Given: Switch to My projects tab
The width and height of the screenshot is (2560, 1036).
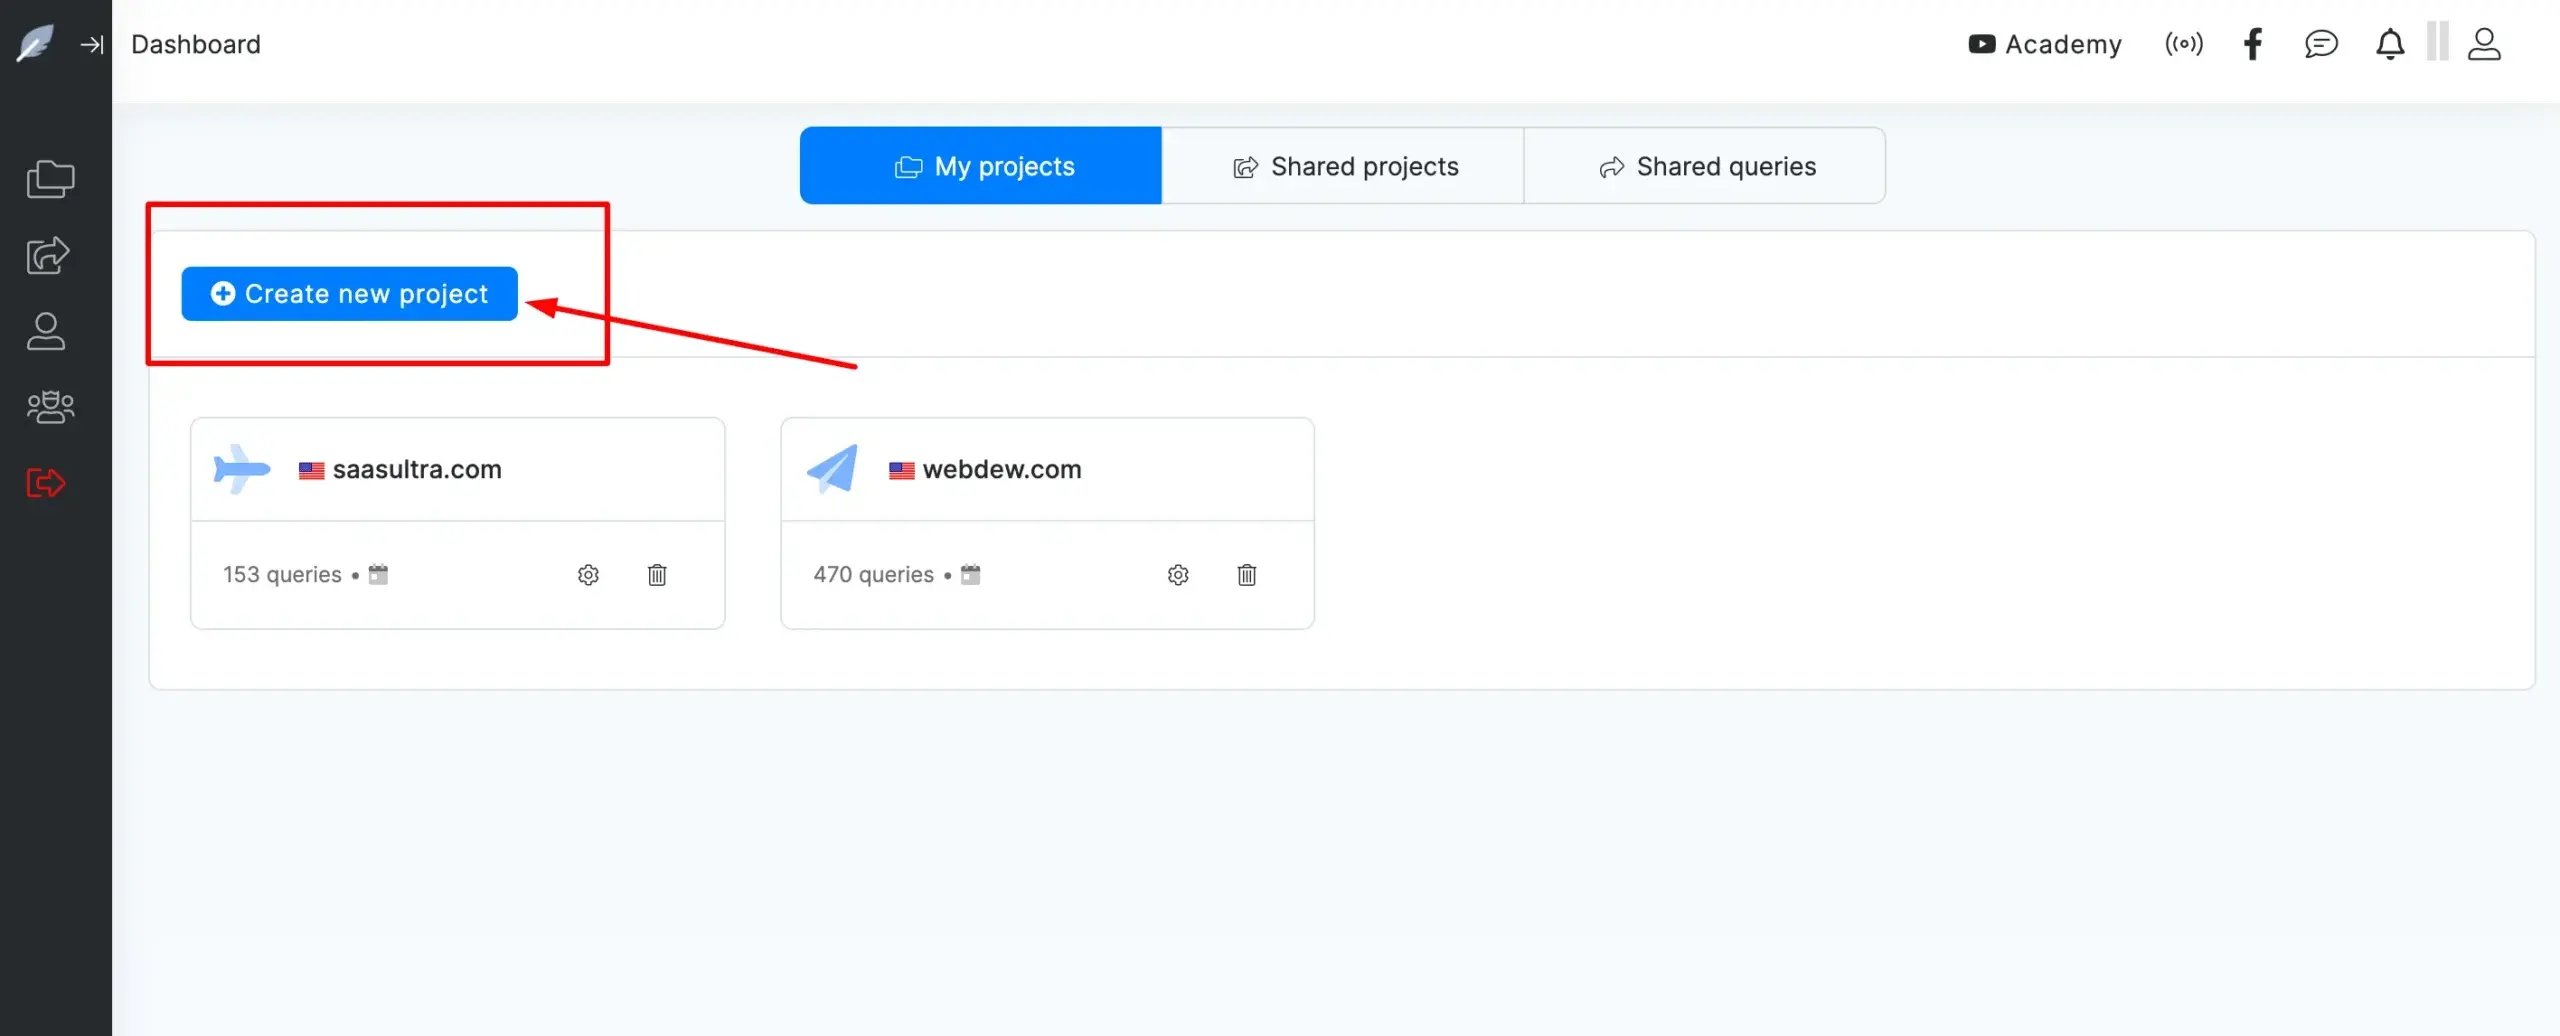Looking at the screenshot, I should click(x=981, y=166).
